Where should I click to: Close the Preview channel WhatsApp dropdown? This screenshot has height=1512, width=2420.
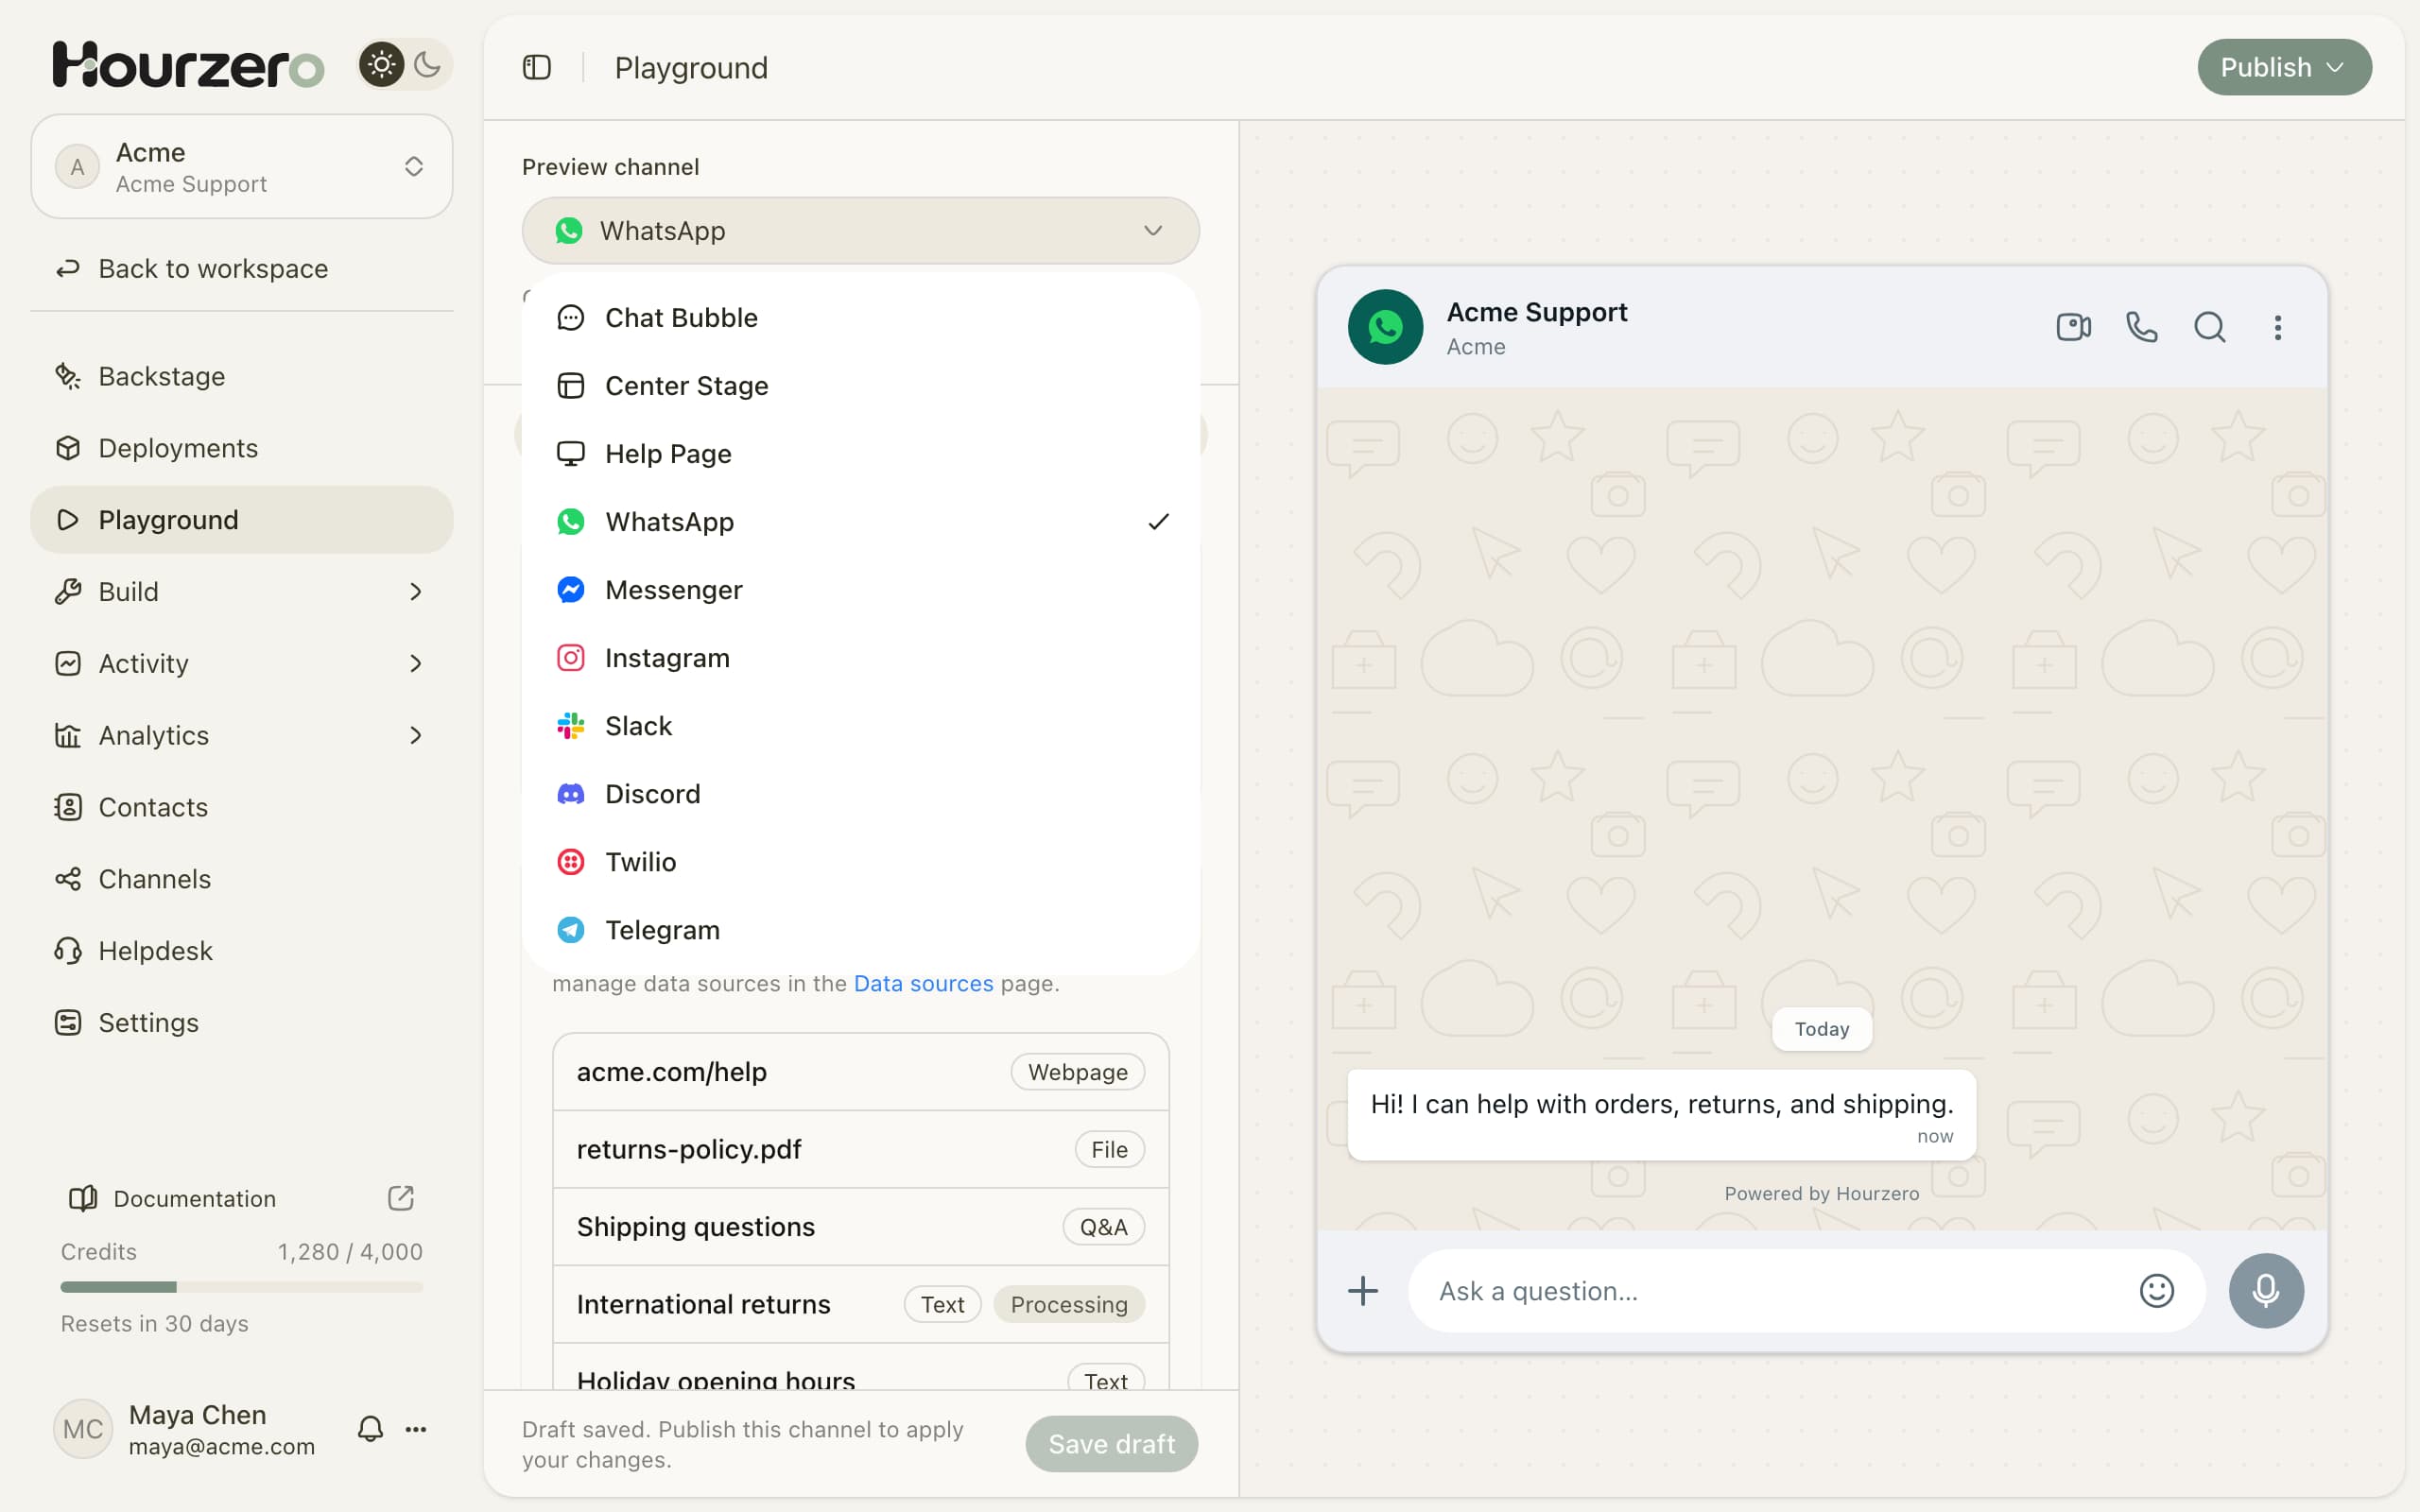click(860, 231)
